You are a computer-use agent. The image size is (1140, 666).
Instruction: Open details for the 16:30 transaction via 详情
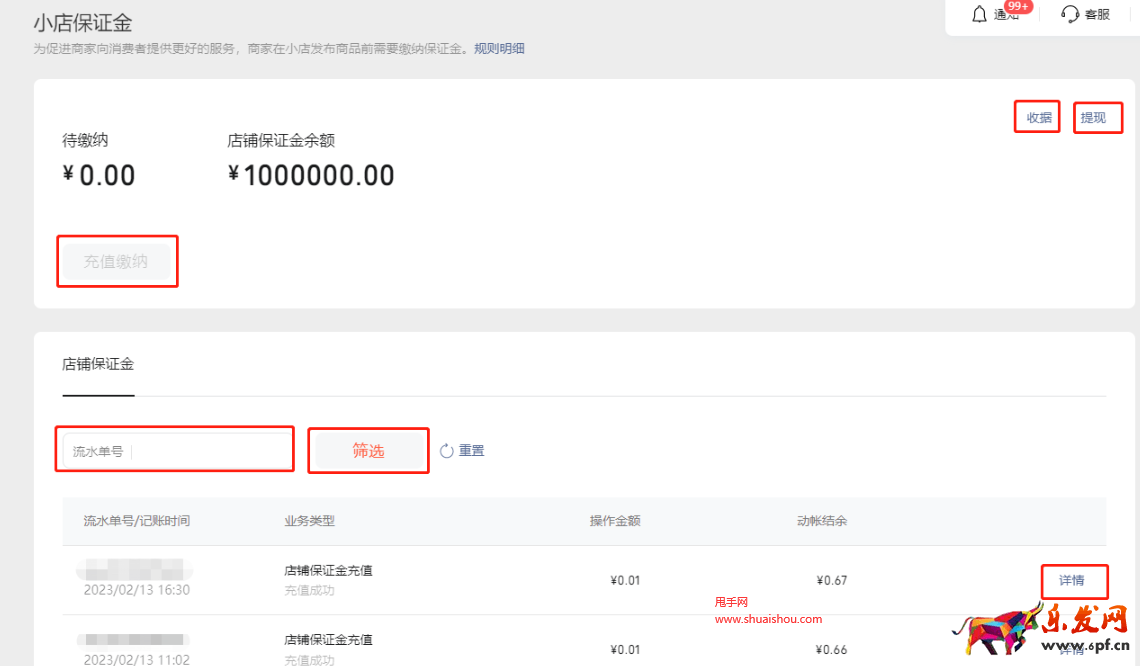(x=1074, y=581)
